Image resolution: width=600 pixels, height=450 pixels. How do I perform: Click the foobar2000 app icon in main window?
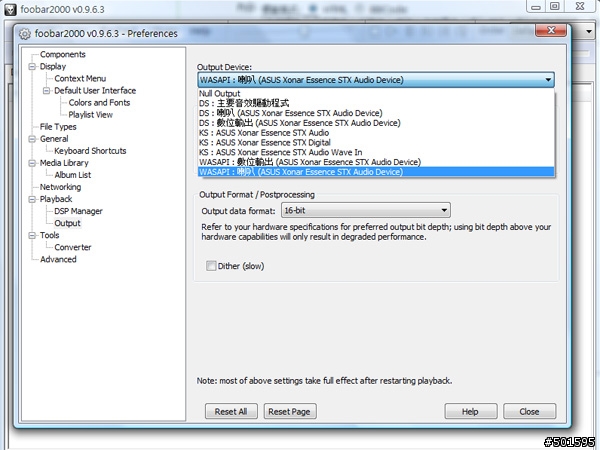point(10,9)
